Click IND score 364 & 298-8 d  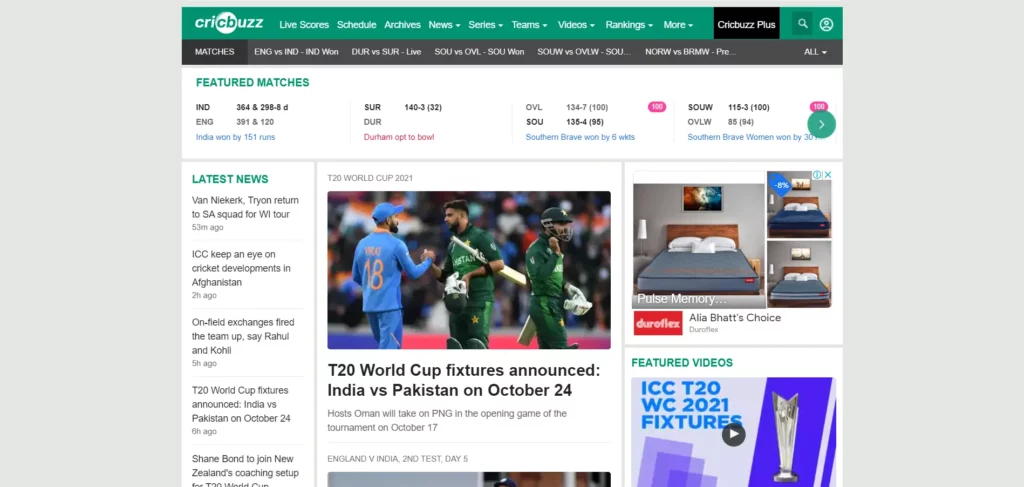click(262, 107)
